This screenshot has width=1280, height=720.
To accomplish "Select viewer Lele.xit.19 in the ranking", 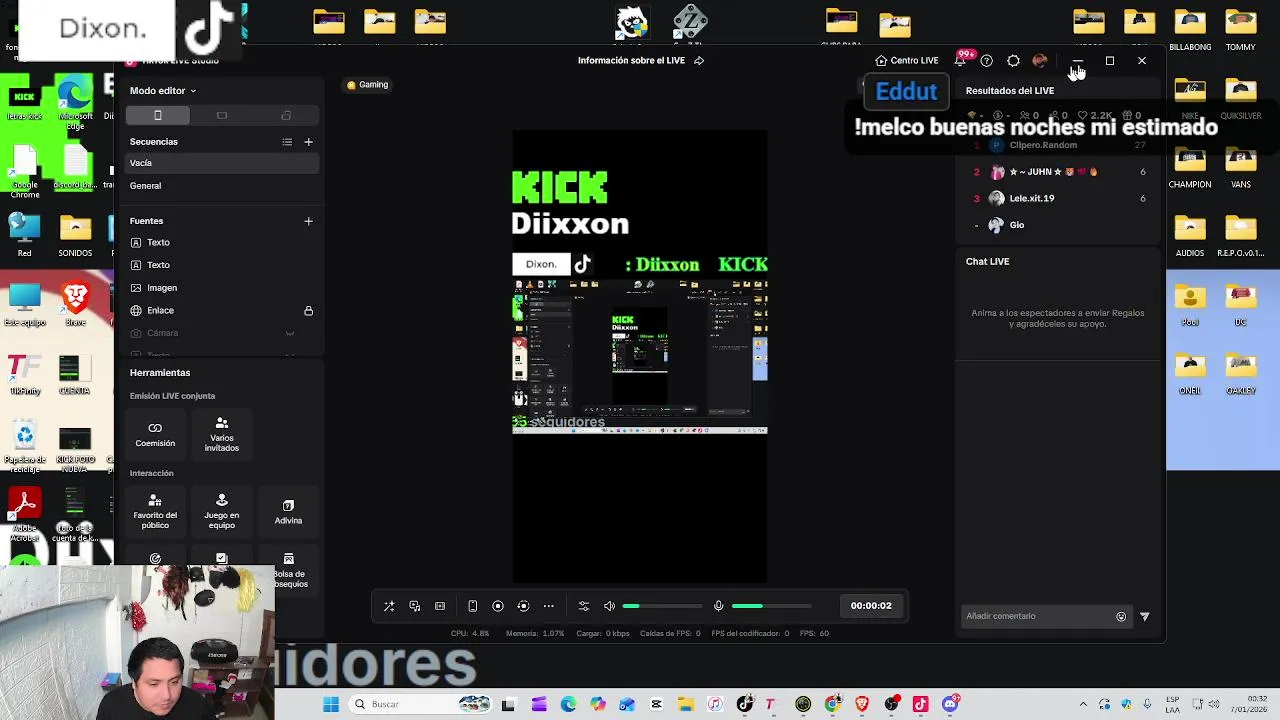I will tap(1060, 199).
